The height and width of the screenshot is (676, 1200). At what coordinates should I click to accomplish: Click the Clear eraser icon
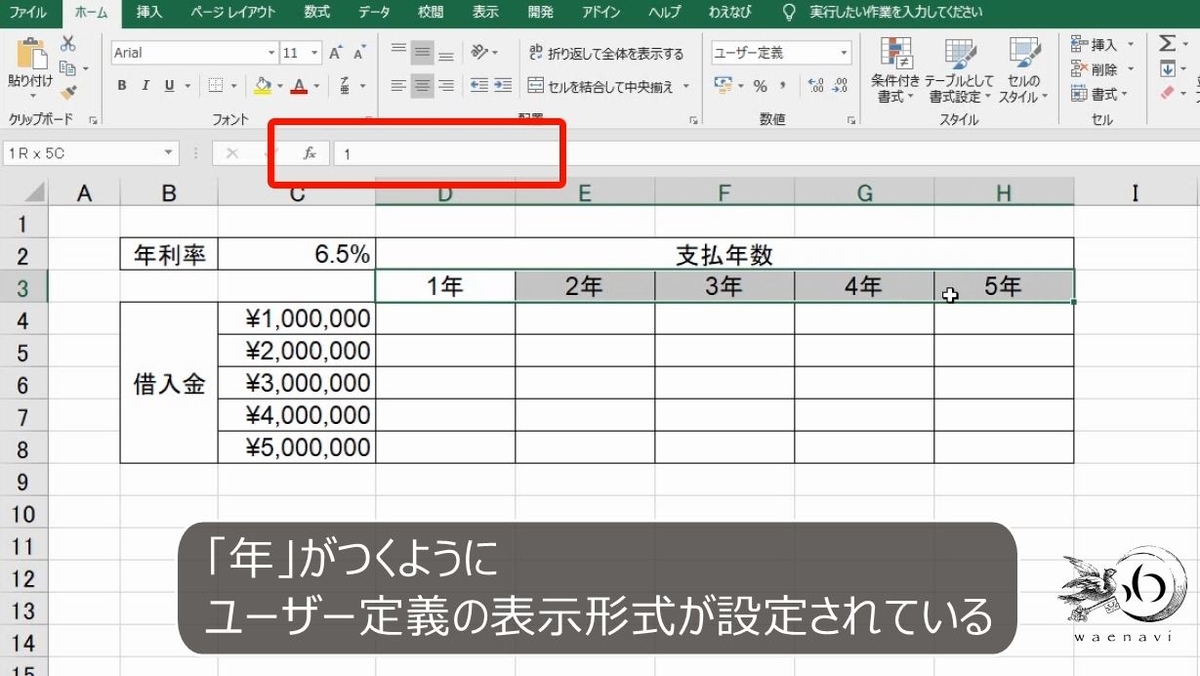1167,93
